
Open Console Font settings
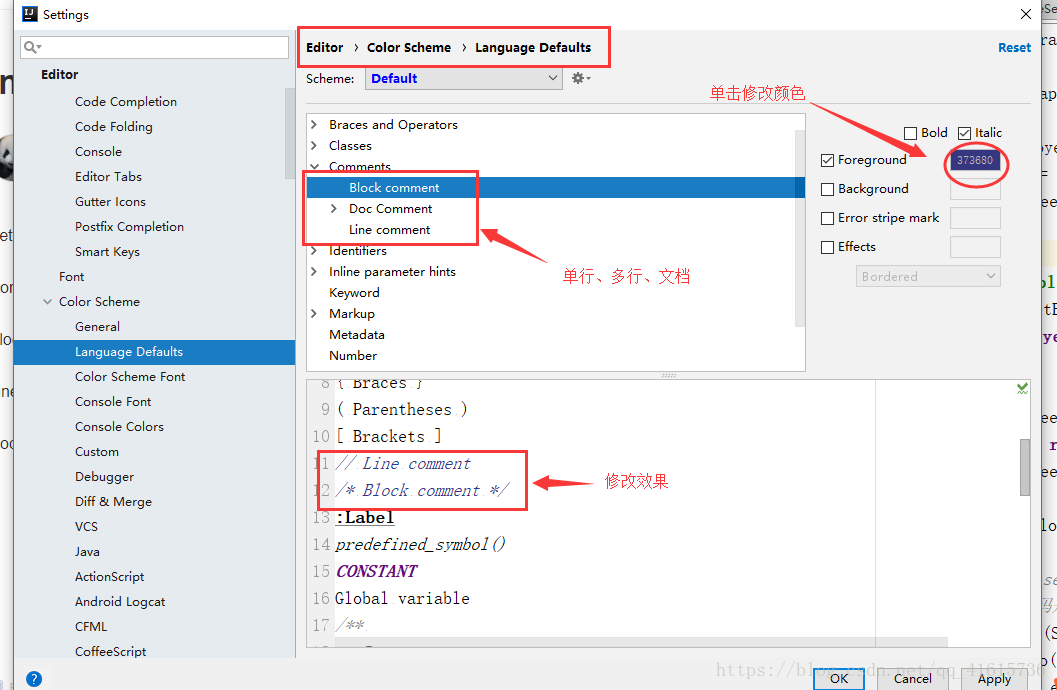click(113, 402)
